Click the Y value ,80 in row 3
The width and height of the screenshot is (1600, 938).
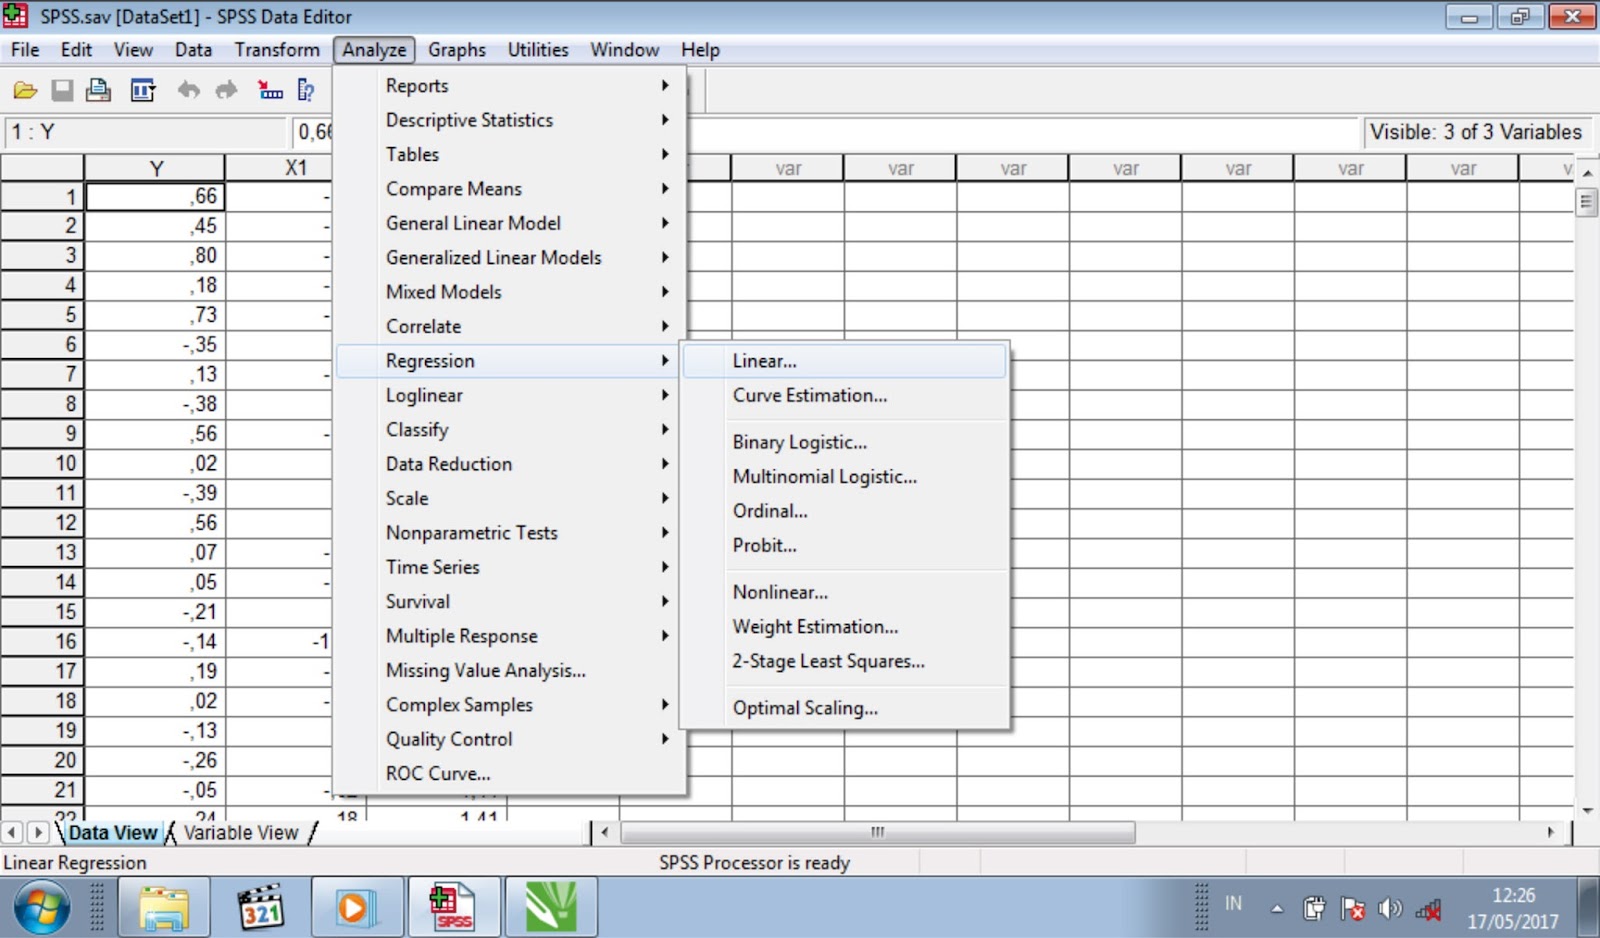pyautogui.click(x=155, y=255)
